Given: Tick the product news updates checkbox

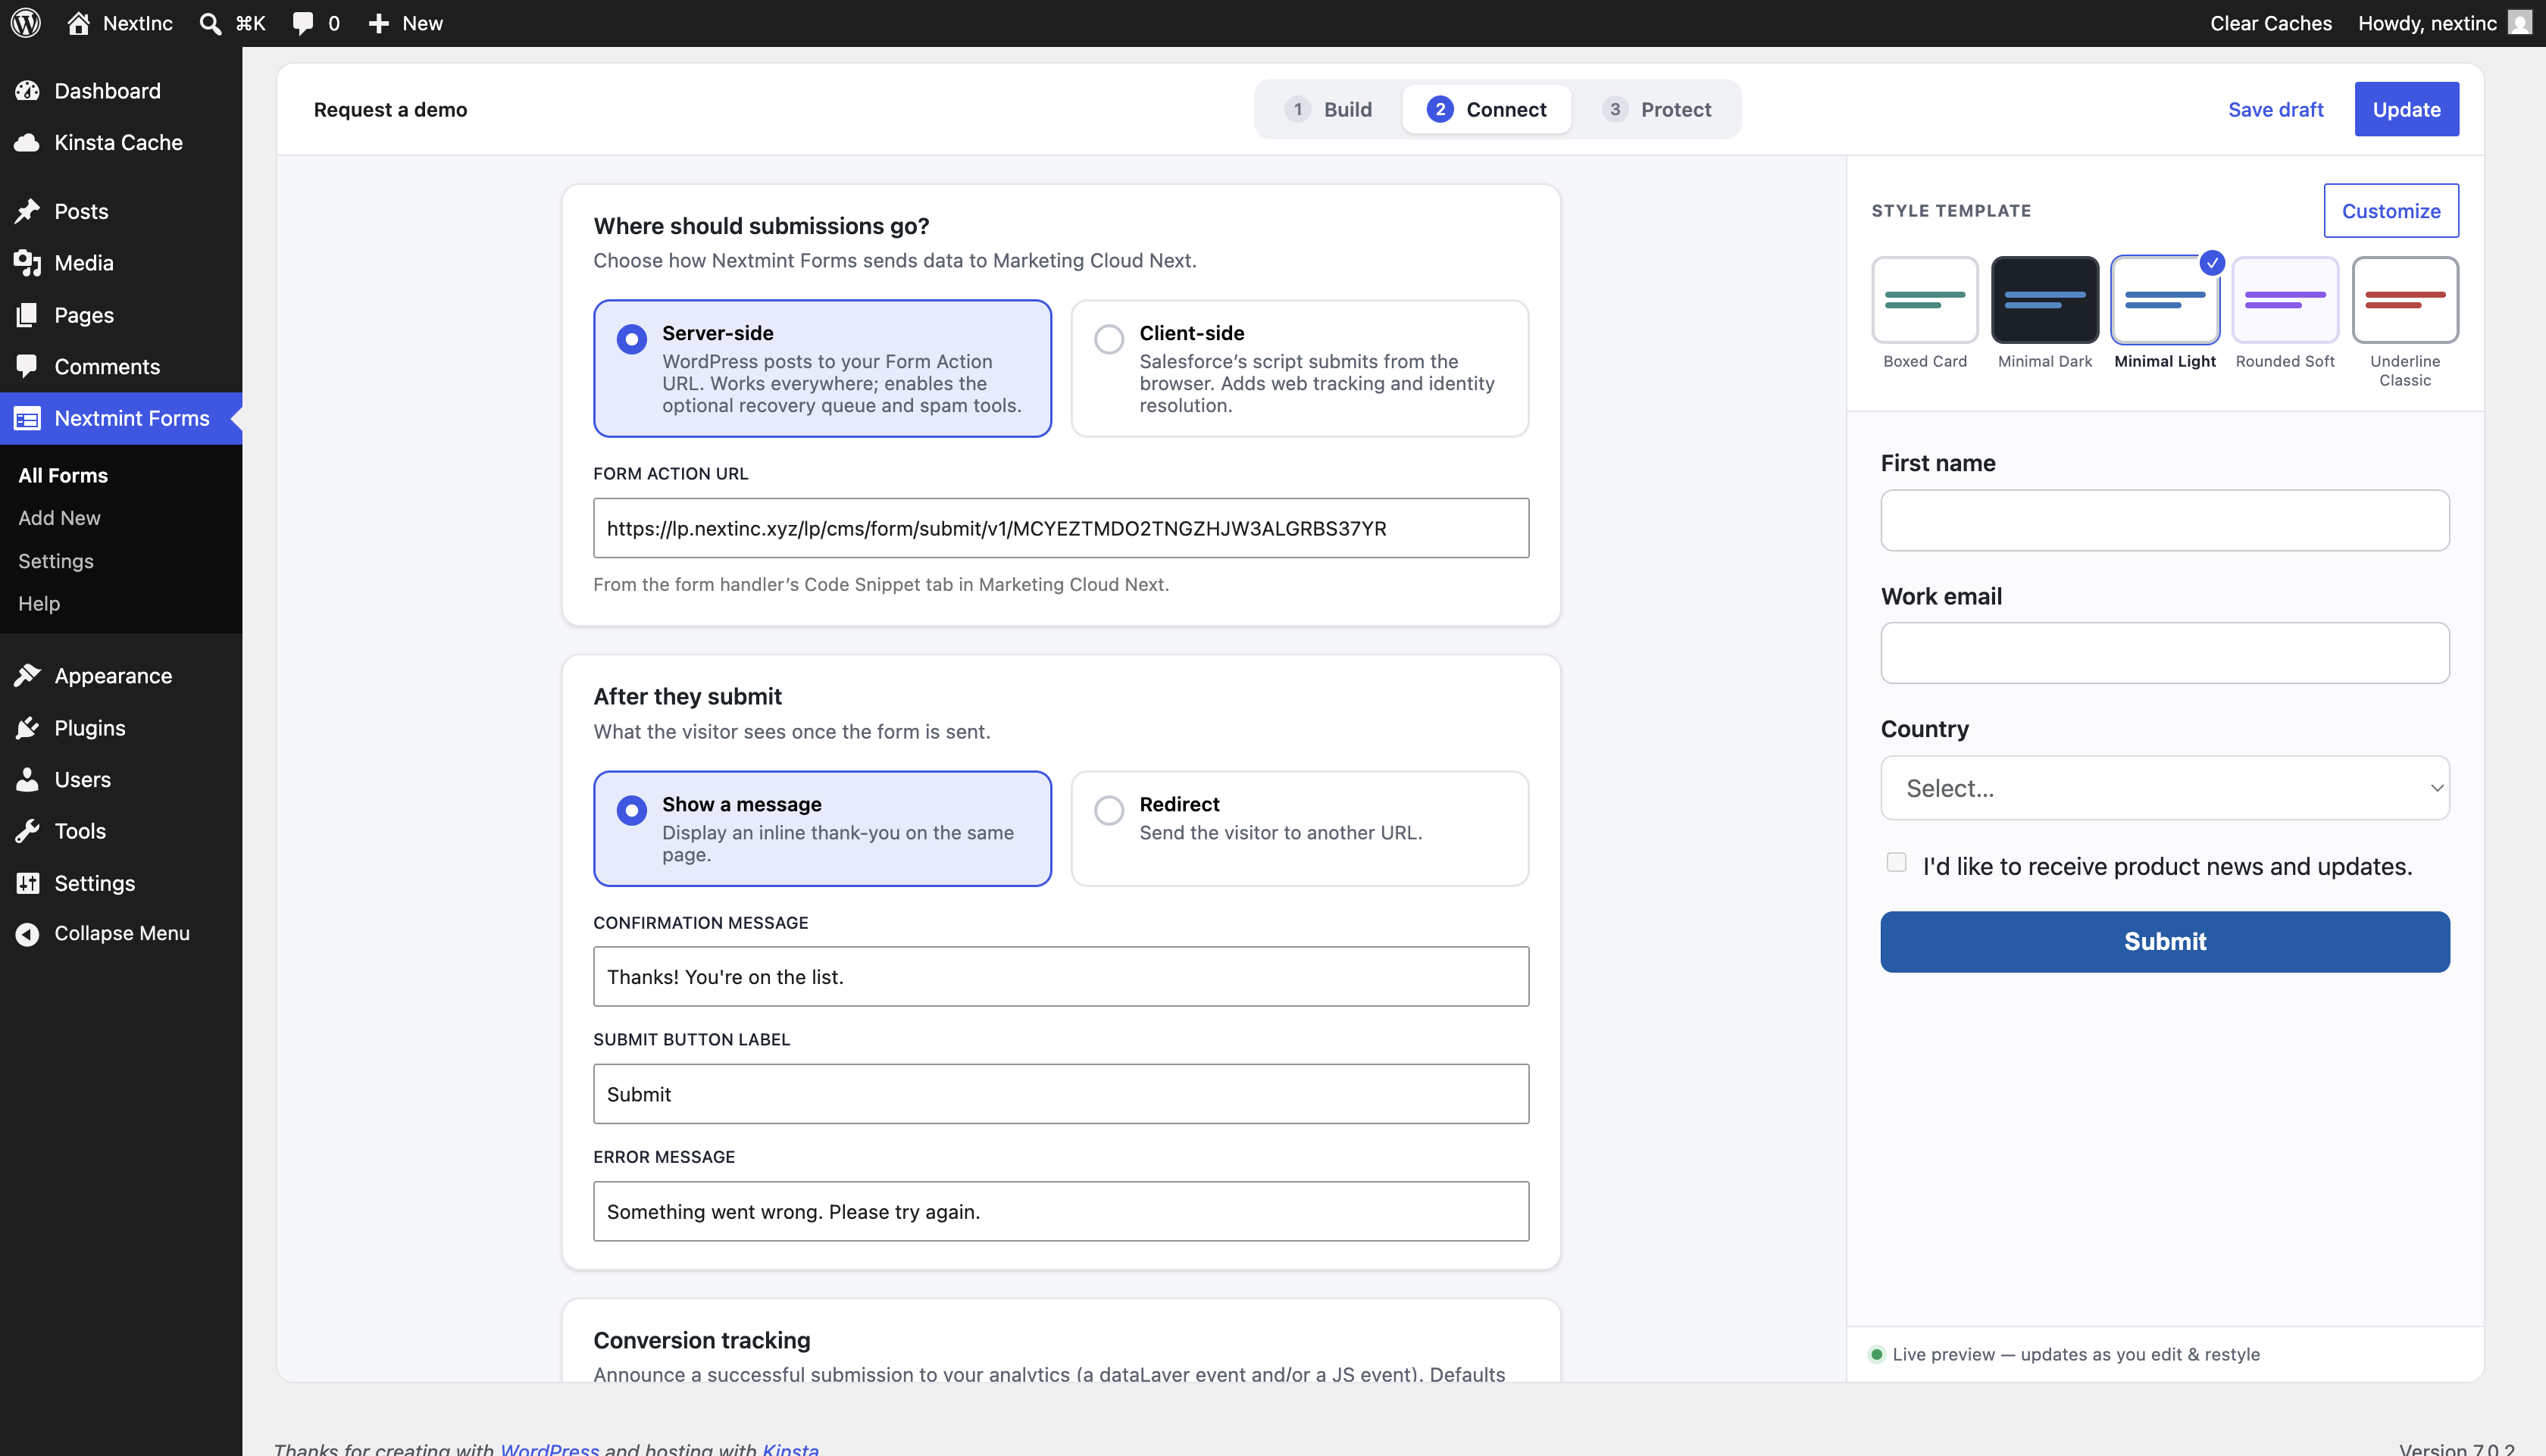Looking at the screenshot, I should tap(1896, 862).
